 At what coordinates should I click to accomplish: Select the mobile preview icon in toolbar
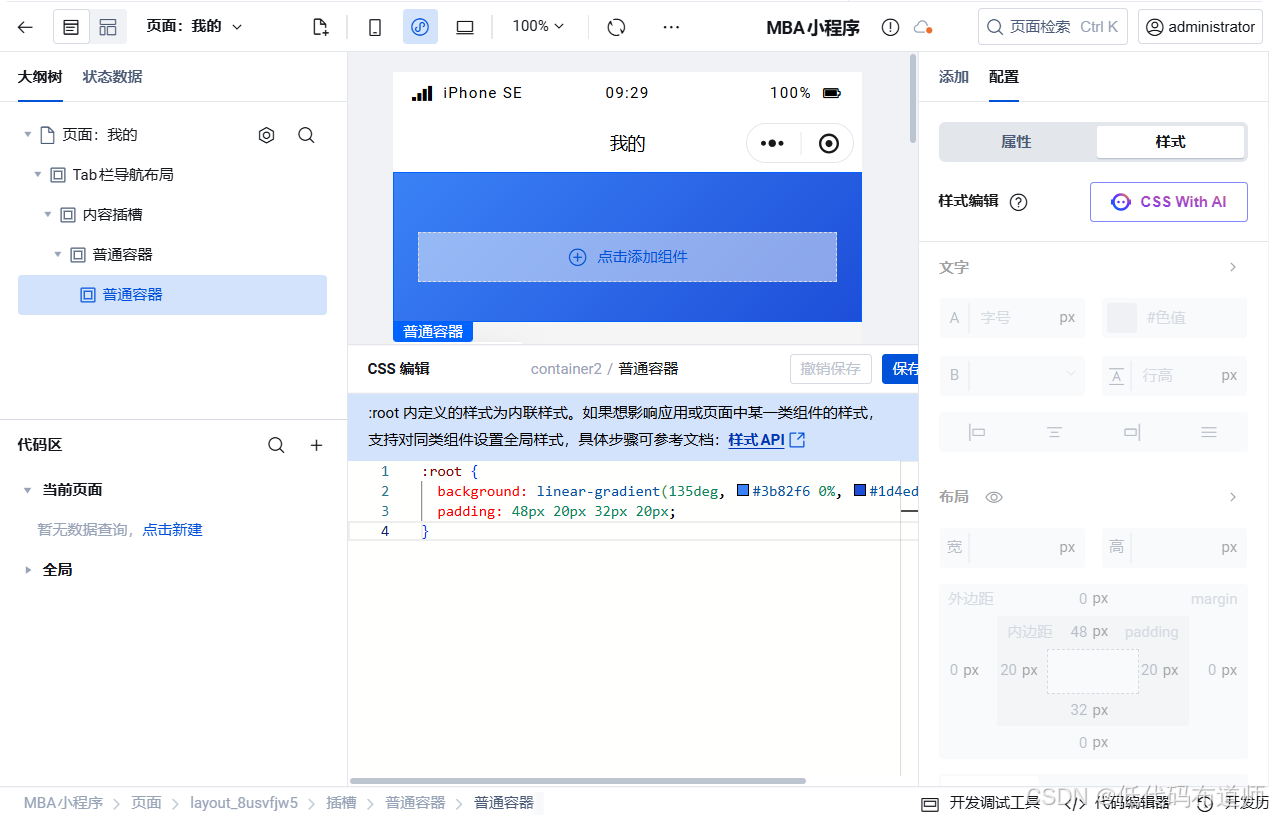click(374, 26)
